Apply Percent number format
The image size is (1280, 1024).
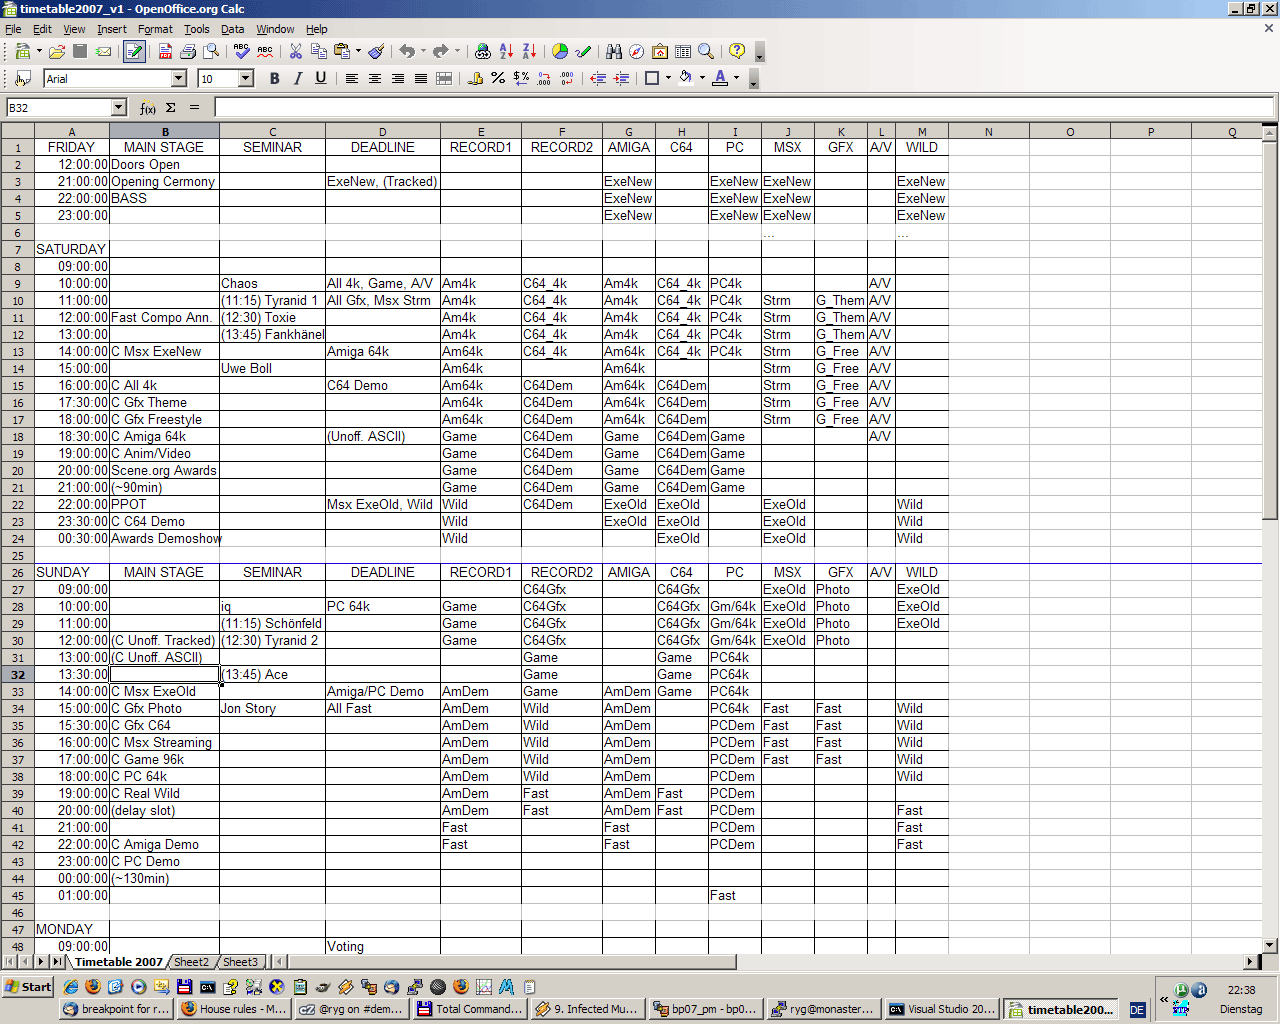tap(498, 78)
